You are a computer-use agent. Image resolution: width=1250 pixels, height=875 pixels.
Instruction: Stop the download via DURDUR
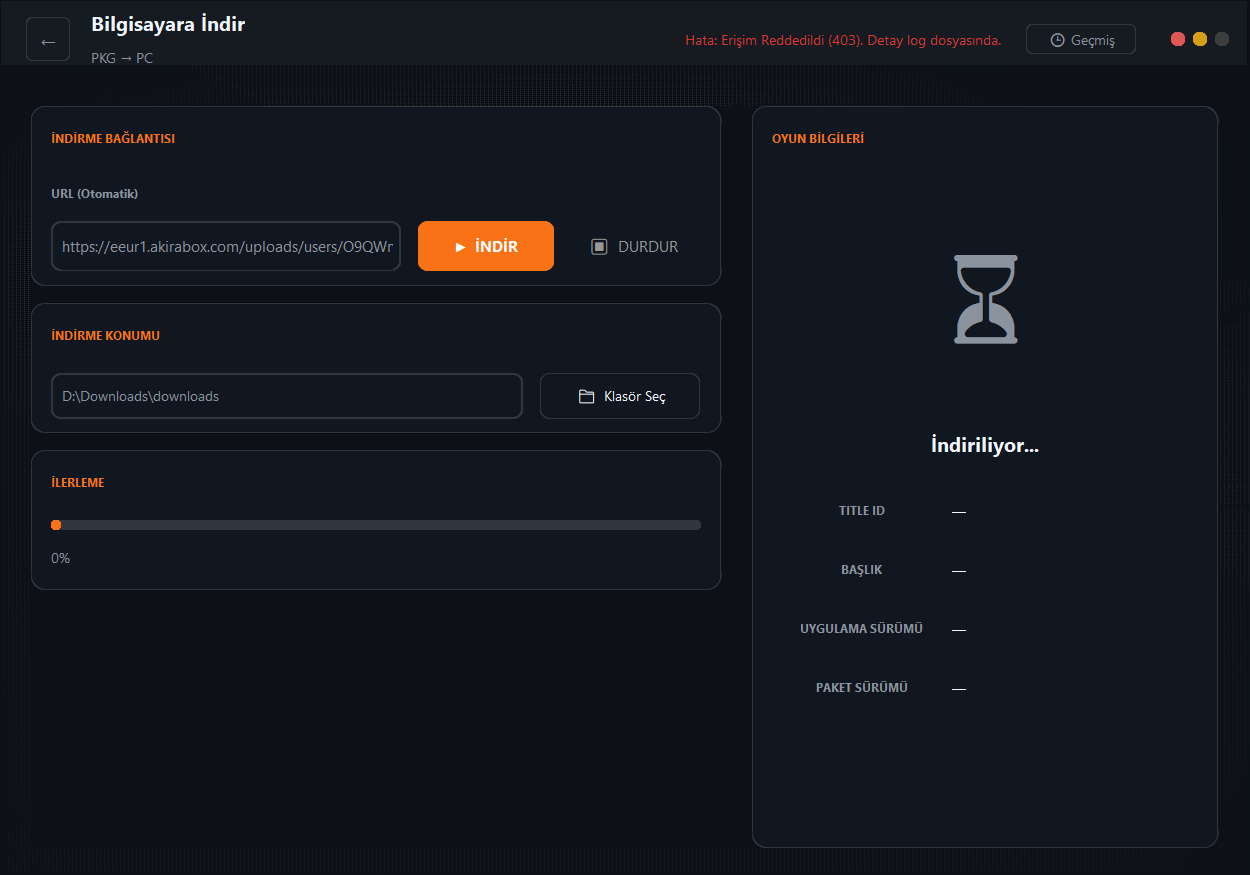click(634, 246)
